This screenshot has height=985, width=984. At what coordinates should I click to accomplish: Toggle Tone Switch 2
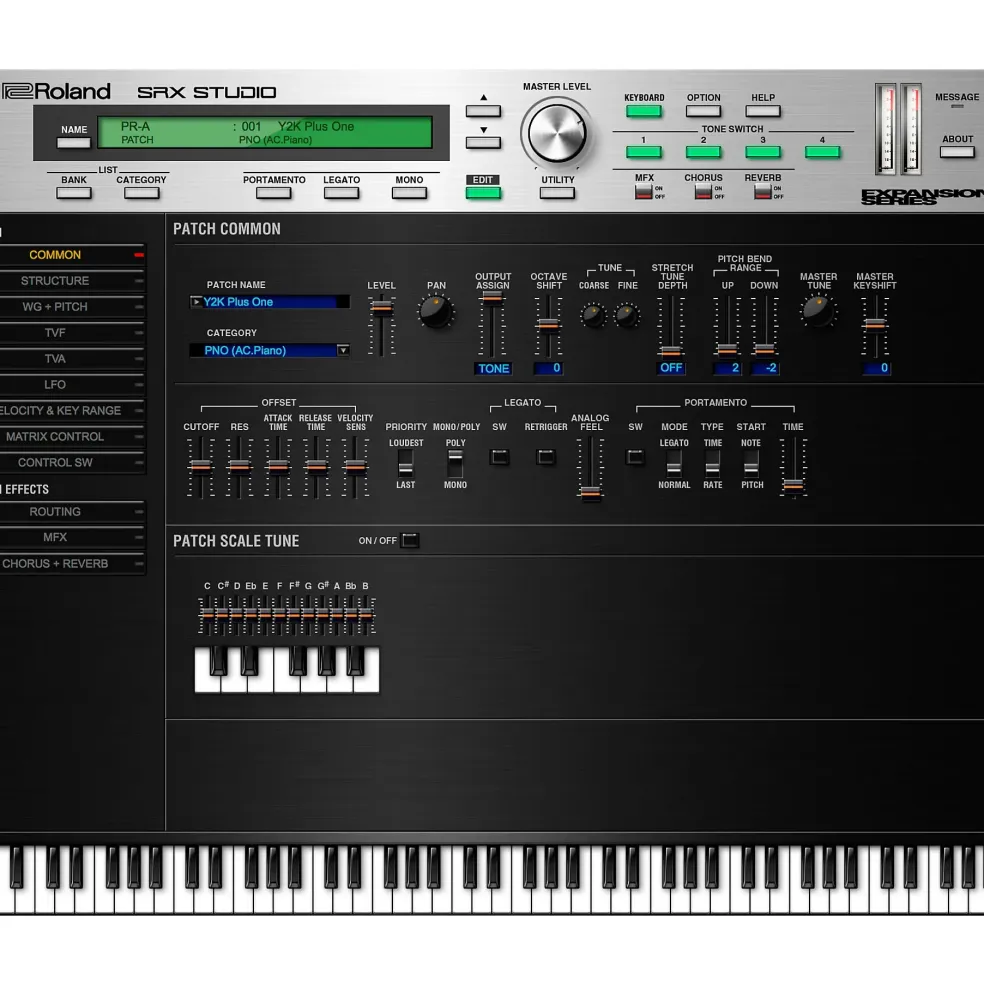tap(703, 152)
